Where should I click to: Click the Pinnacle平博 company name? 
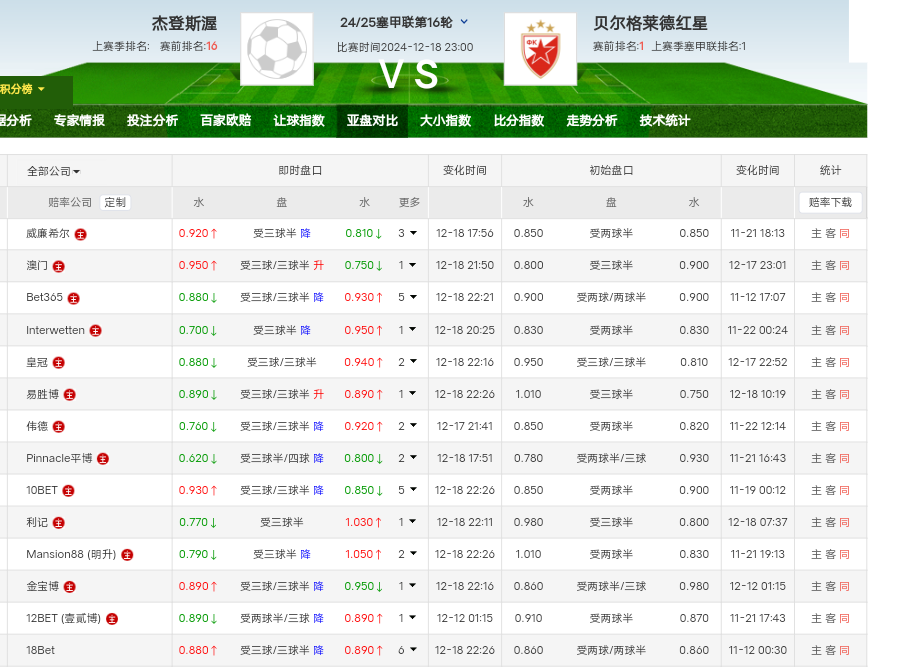[x=59, y=458]
